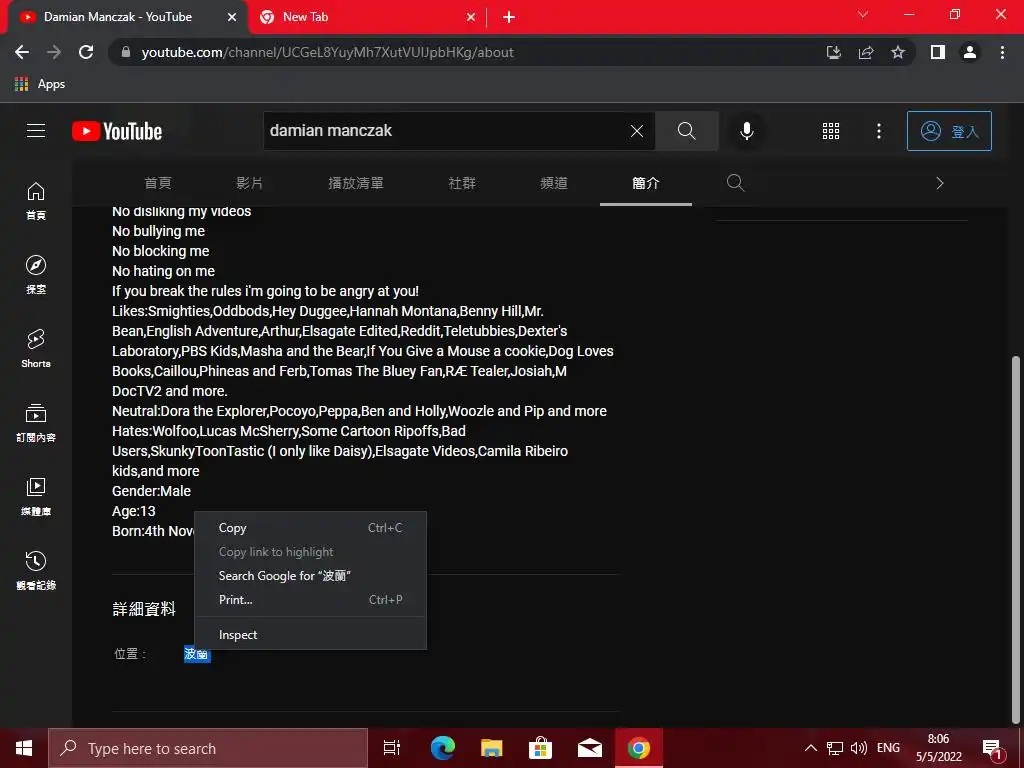The height and width of the screenshot is (768, 1024).
Task: Clear the search box with the X icon
Action: tap(637, 131)
